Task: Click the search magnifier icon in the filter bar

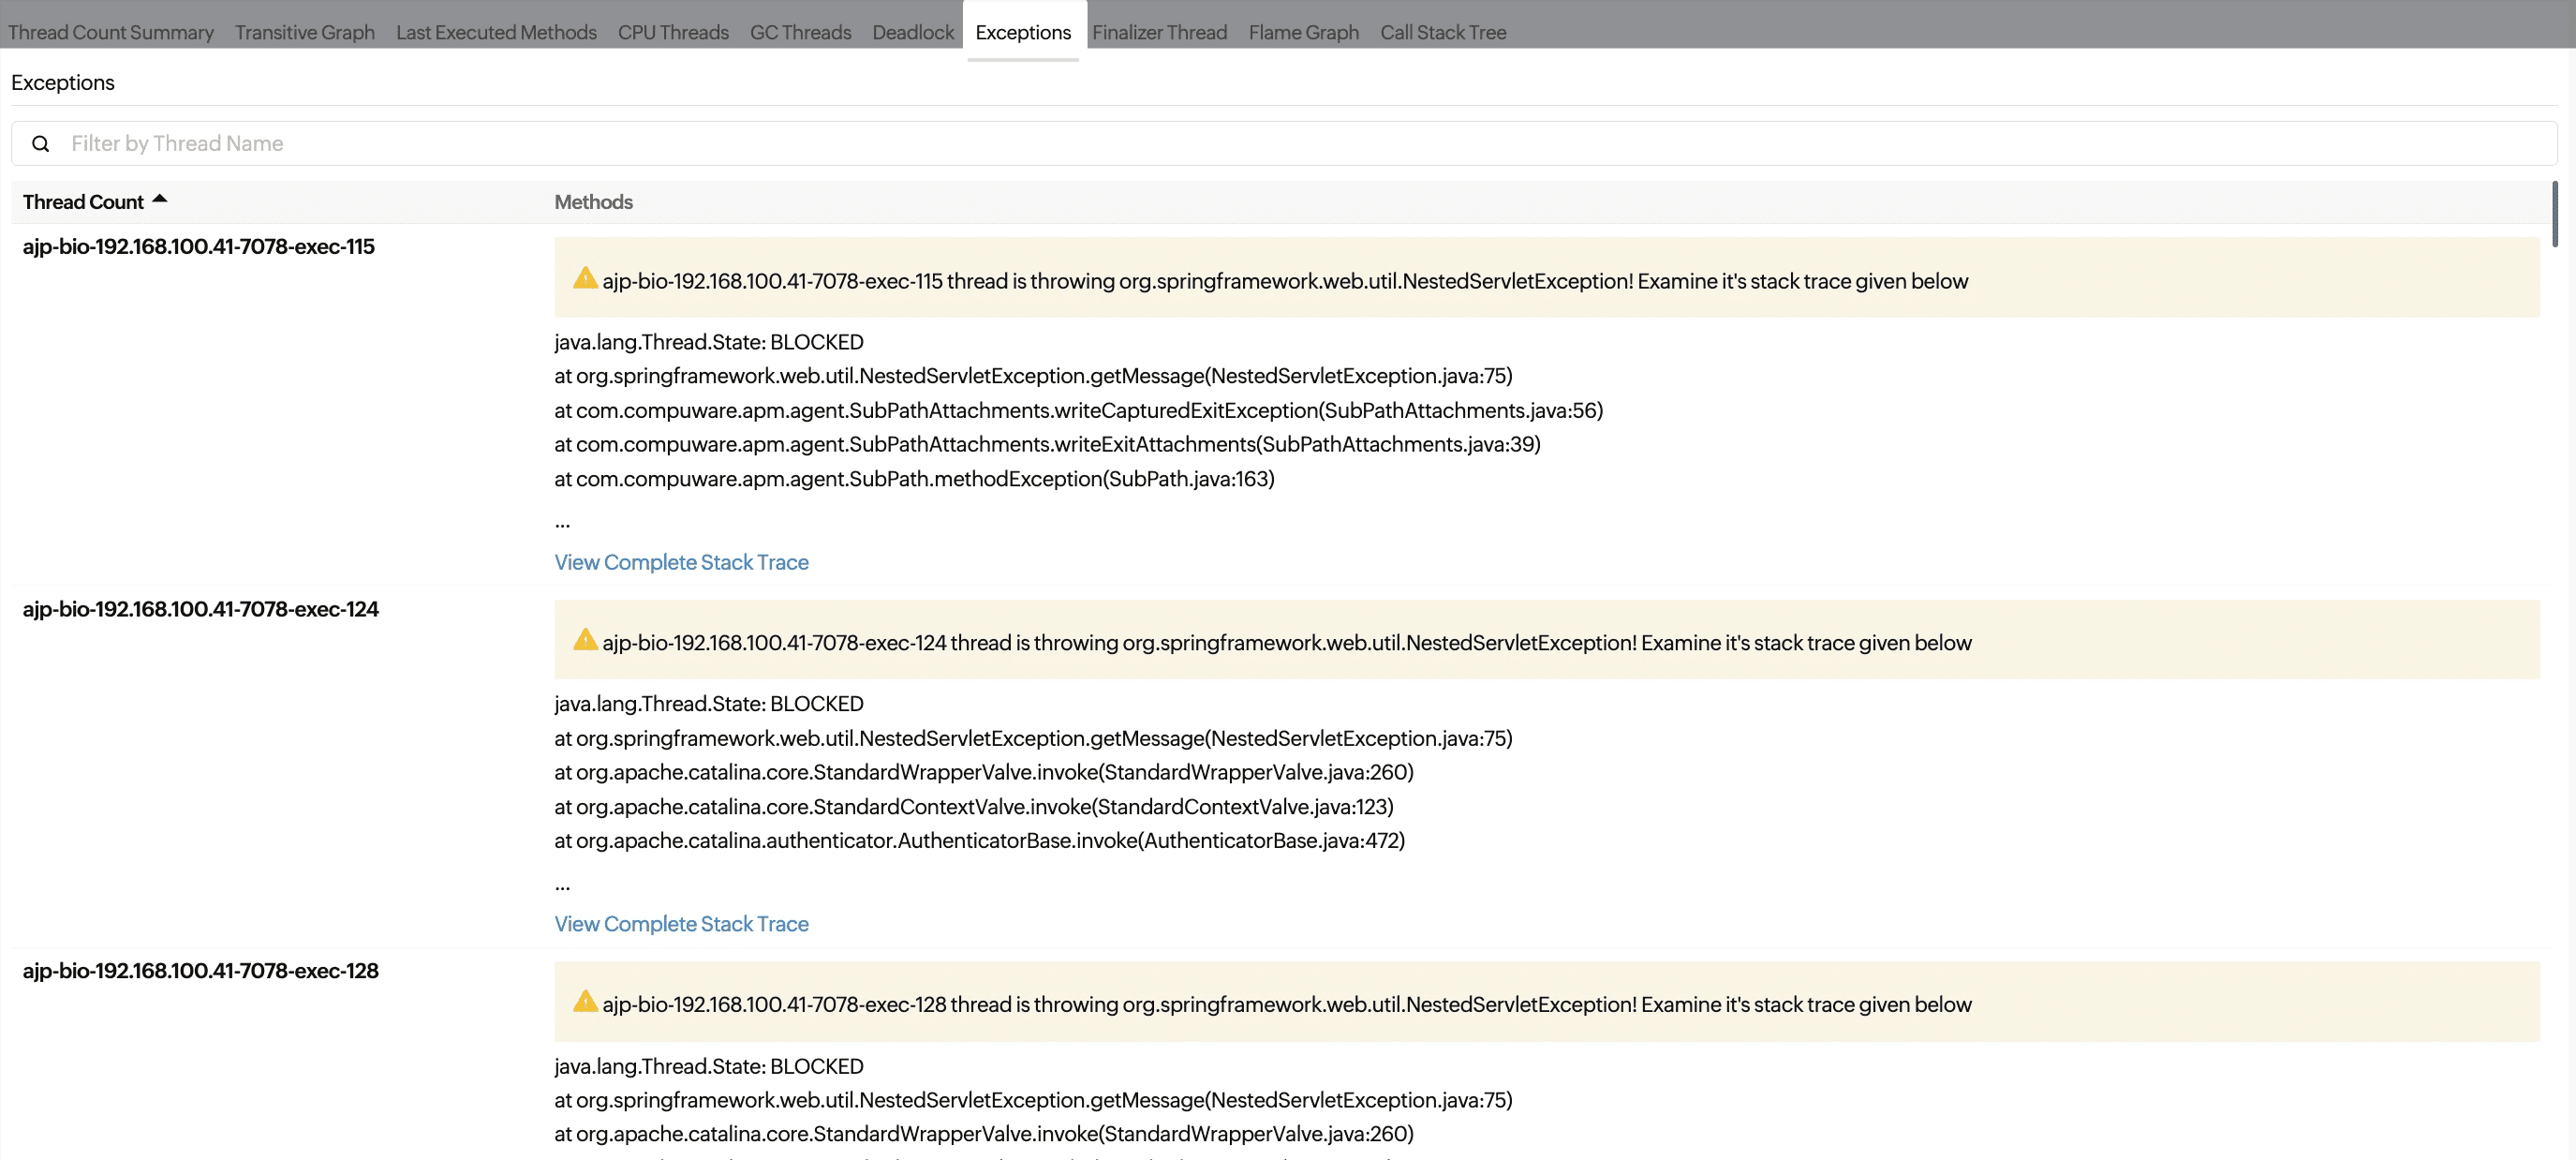Action: pos(40,143)
